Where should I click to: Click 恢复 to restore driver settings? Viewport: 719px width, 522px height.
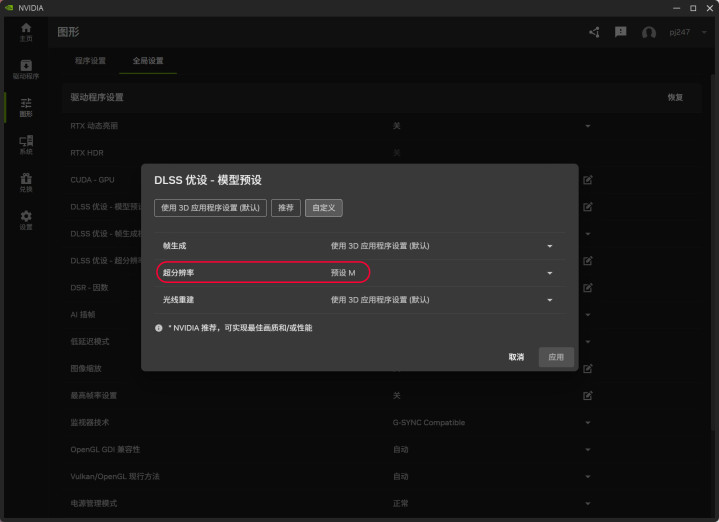click(675, 97)
